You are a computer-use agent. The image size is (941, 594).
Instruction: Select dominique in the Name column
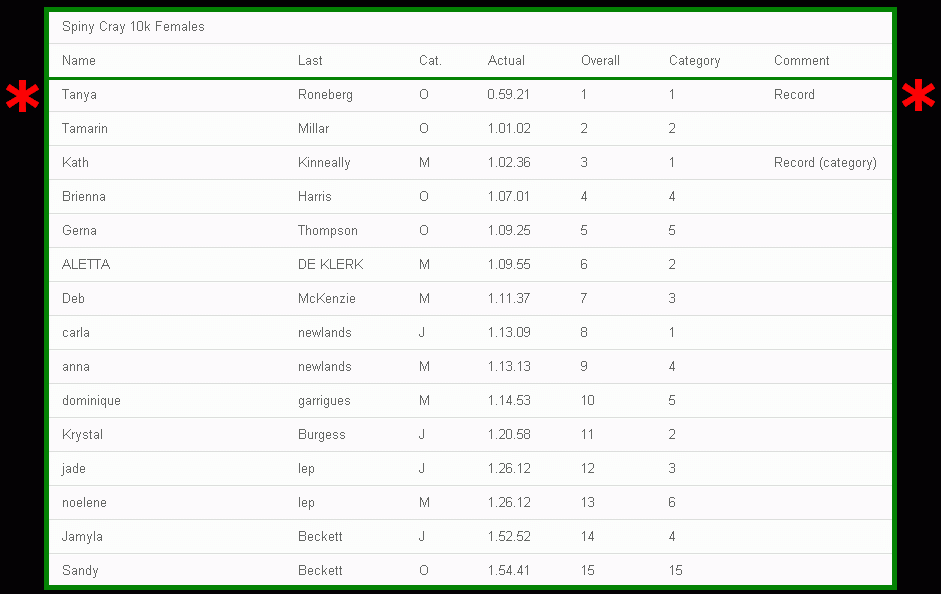click(91, 401)
